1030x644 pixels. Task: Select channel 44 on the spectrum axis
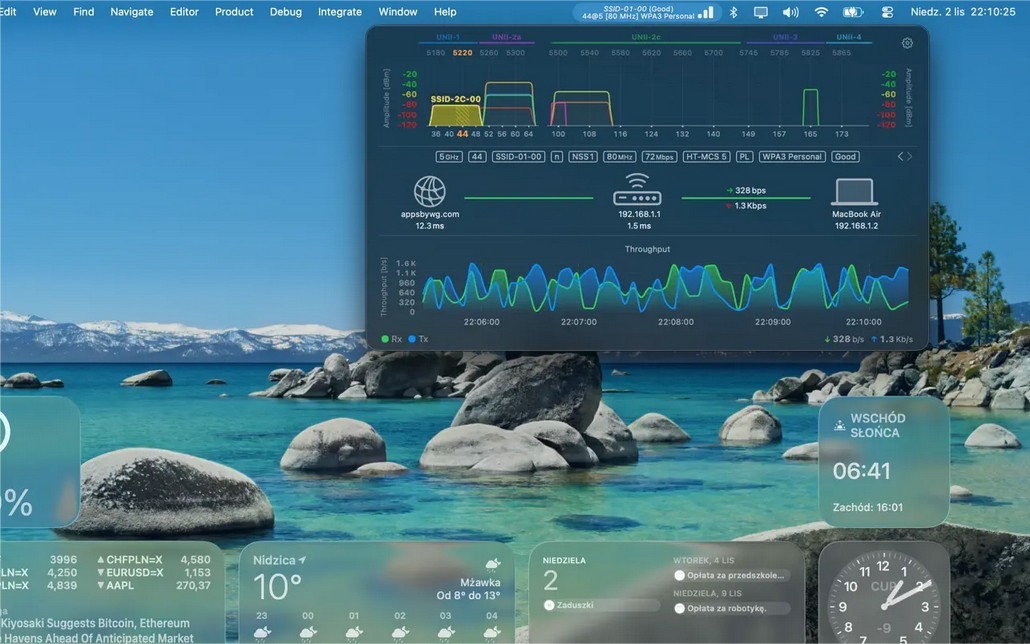pyautogui.click(x=462, y=133)
